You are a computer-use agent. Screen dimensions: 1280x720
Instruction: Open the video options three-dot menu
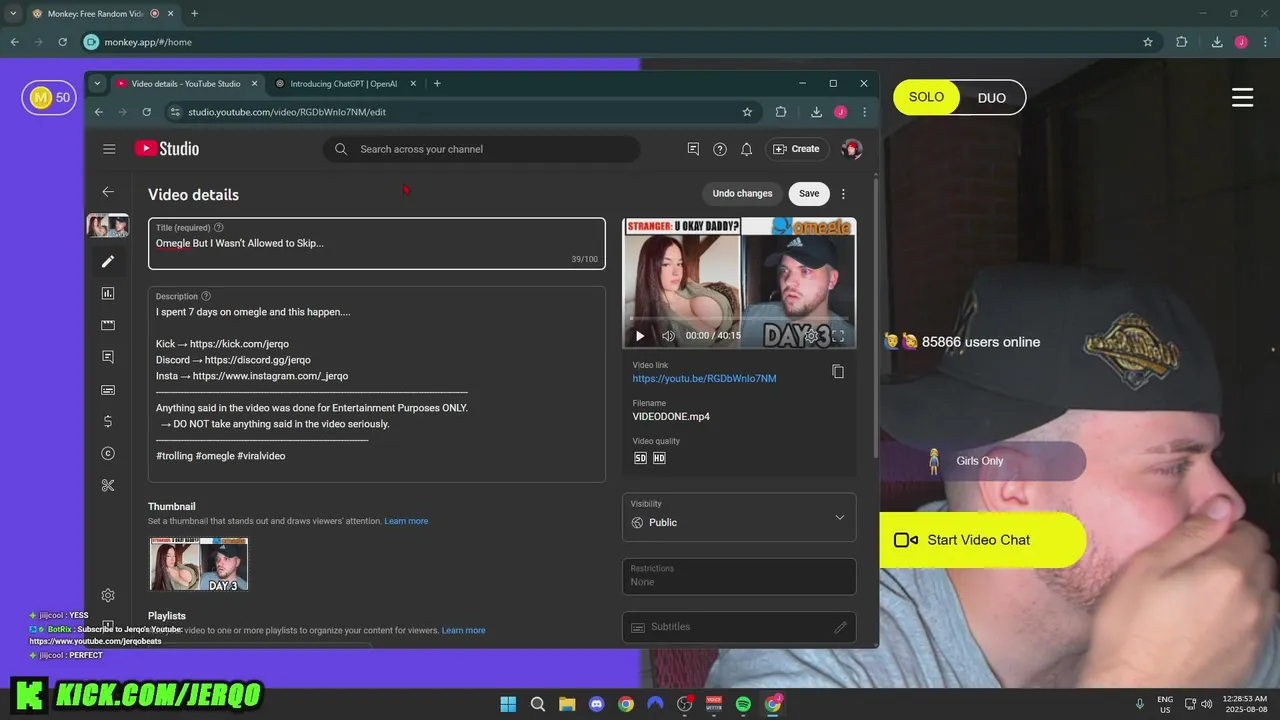843,194
